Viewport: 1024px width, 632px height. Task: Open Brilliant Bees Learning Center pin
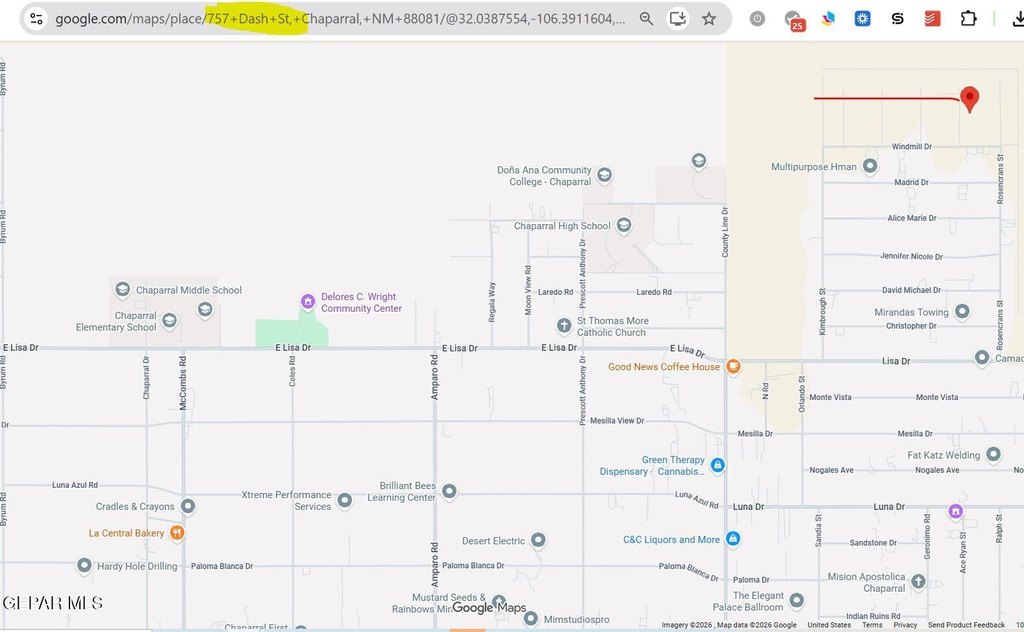pyautogui.click(x=449, y=491)
